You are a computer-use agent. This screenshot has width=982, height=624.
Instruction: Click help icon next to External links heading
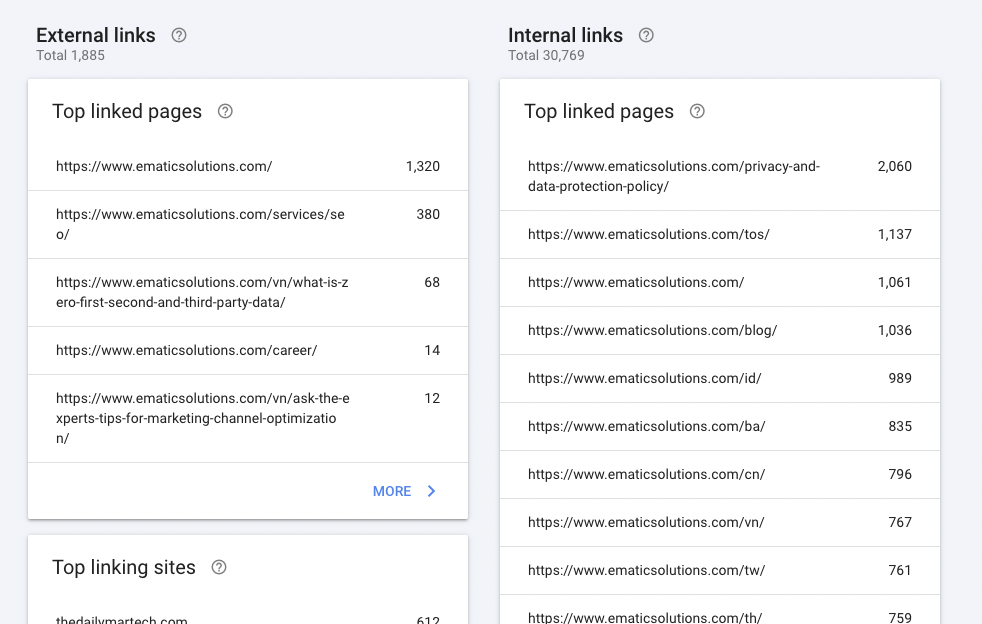coord(179,35)
